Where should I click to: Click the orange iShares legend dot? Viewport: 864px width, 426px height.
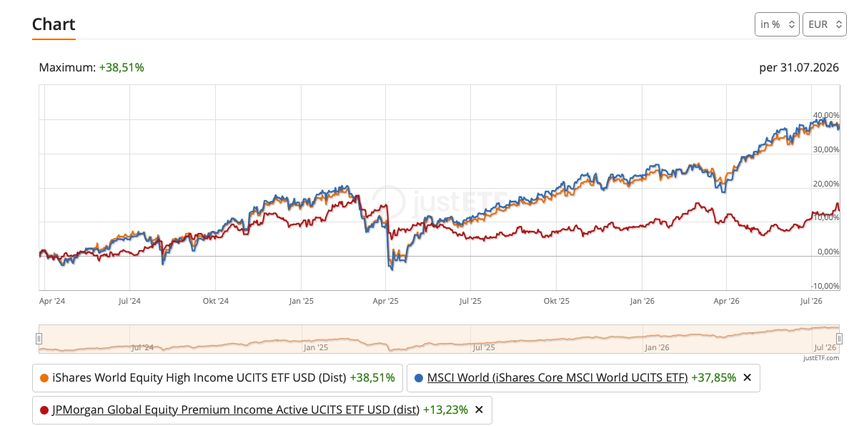click(x=45, y=378)
